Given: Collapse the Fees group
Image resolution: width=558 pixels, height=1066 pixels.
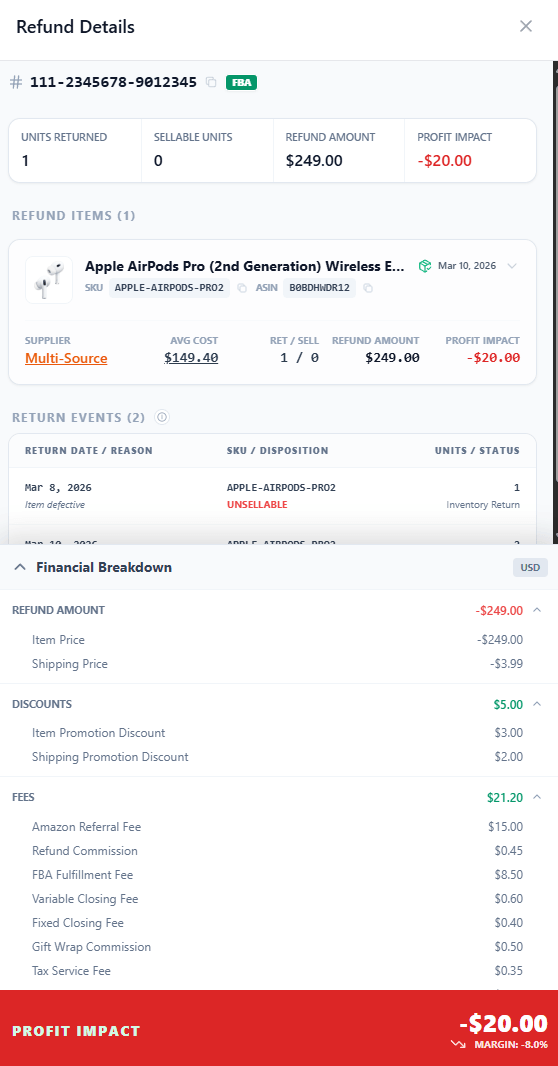Looking at the screenshot, I should 537,797.
